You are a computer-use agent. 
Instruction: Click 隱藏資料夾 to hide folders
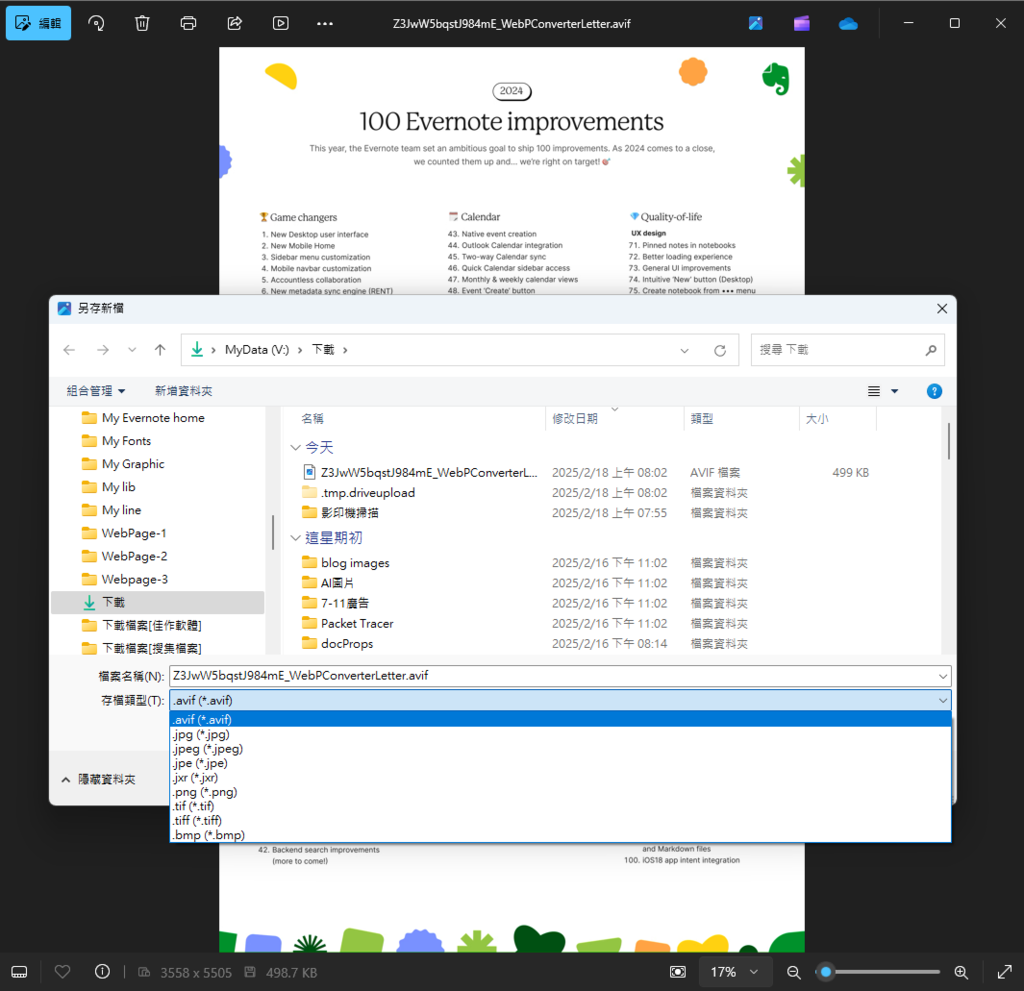pos(99,780)
